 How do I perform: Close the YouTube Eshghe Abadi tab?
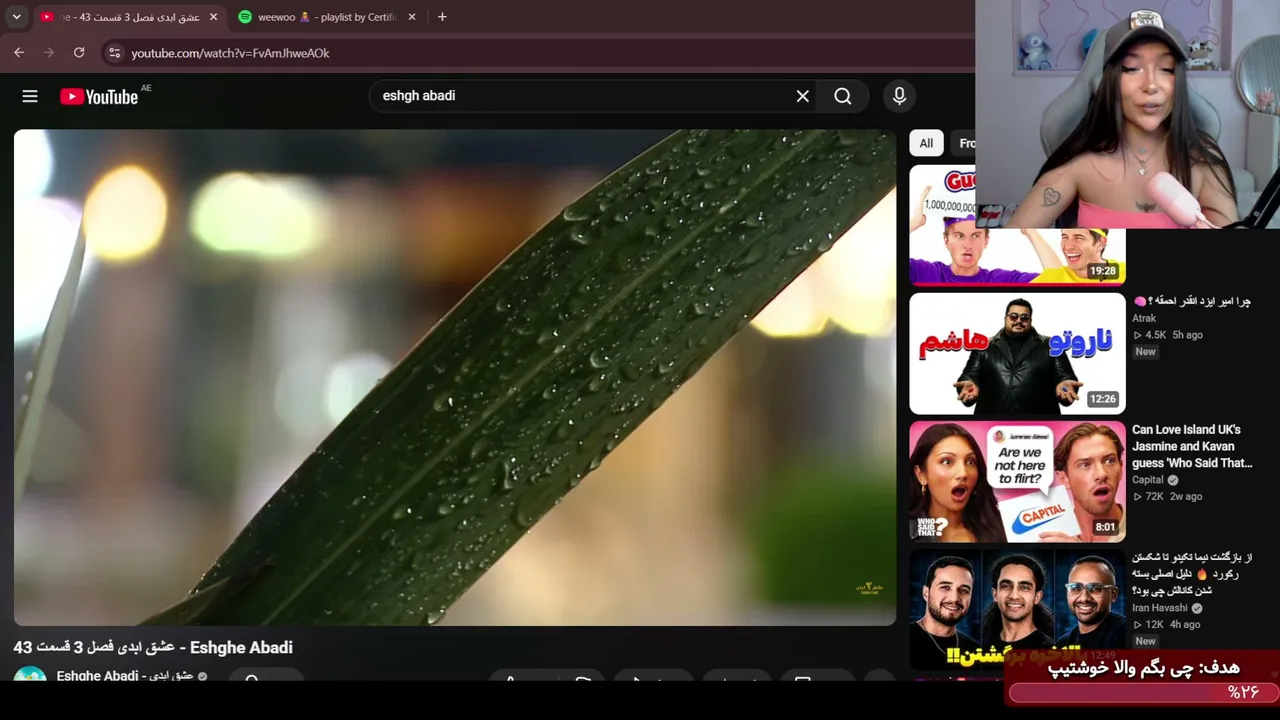(213, 17)
